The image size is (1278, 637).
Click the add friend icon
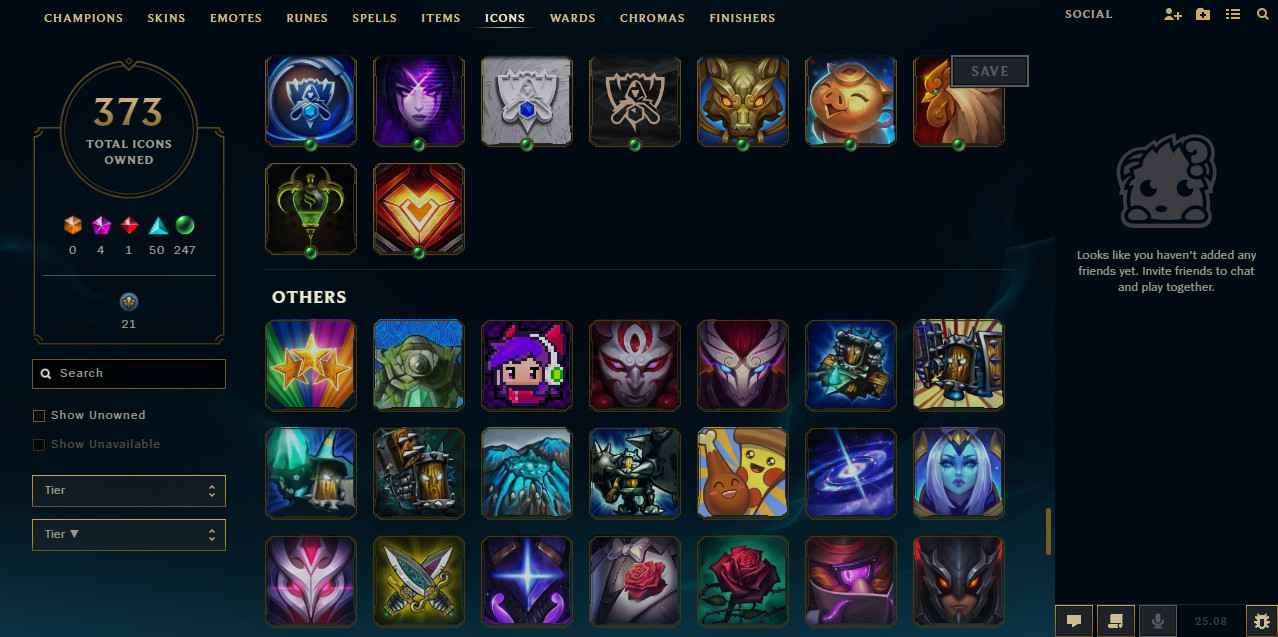coord(1173,15)
